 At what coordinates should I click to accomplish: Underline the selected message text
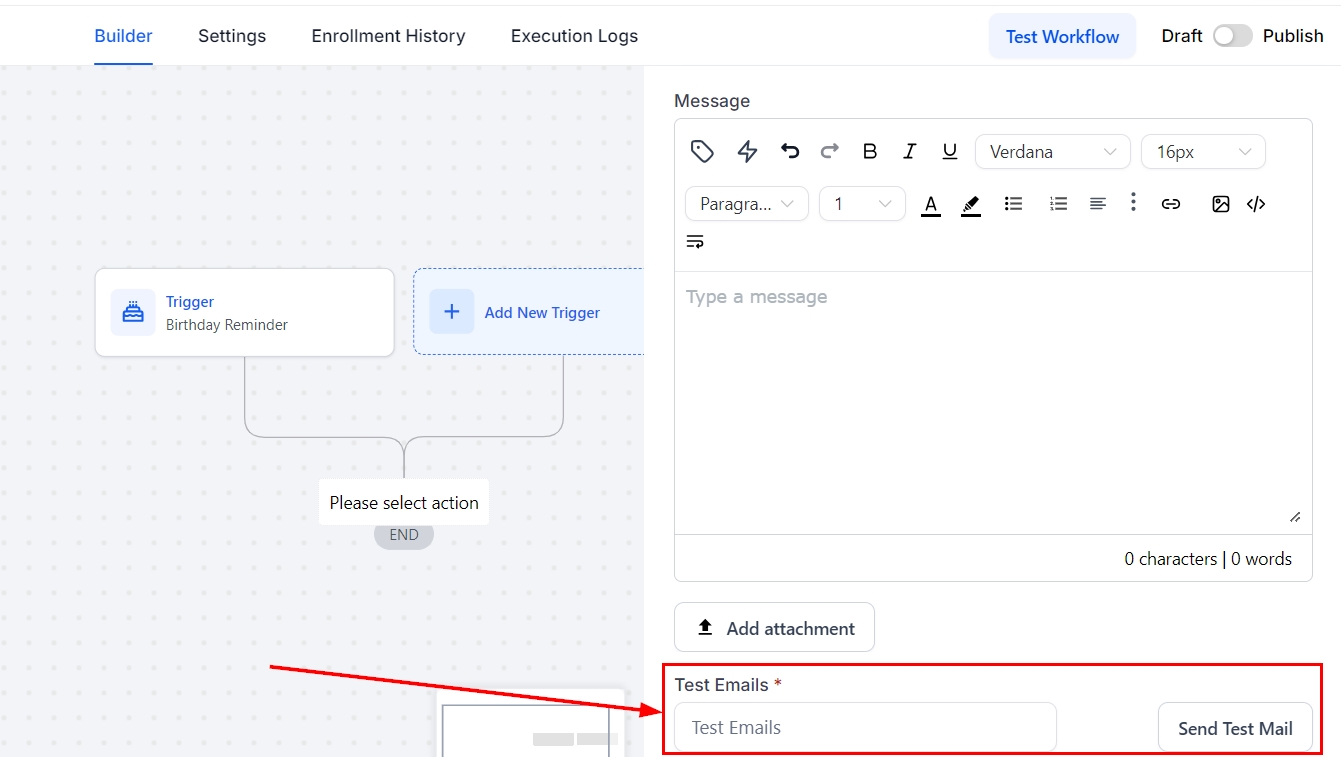tap(949, 151)
